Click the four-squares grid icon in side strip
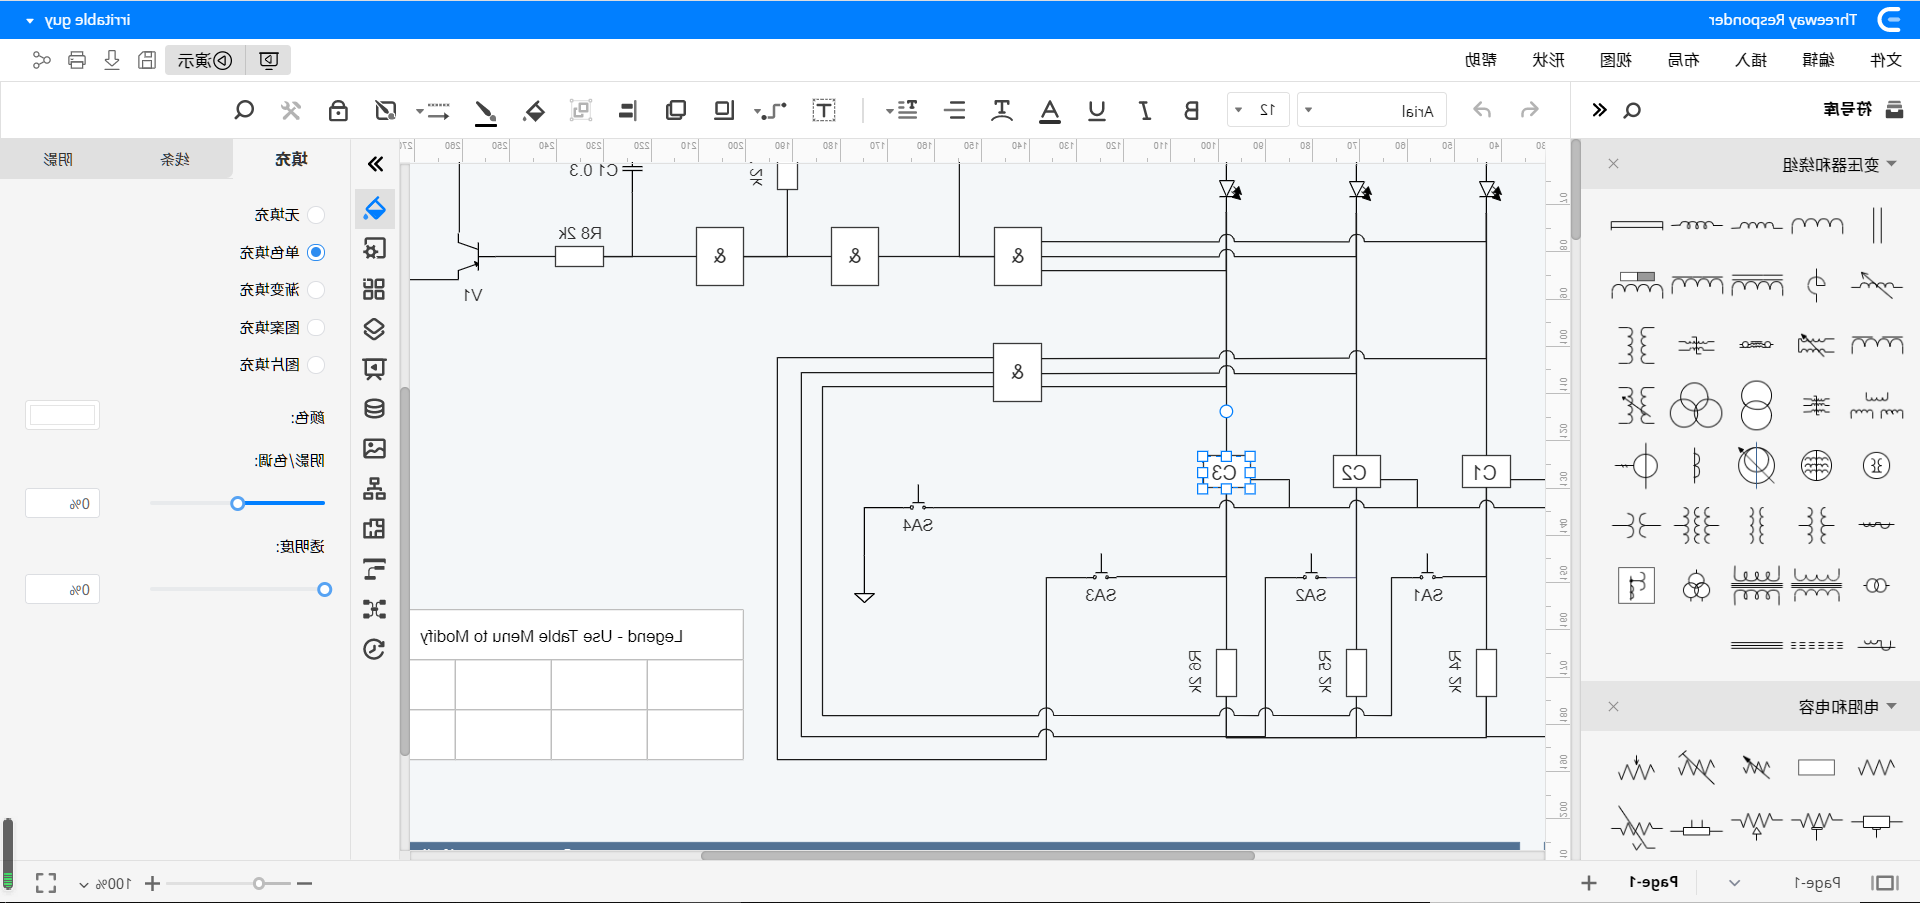Image resolution: width=1920 pixels, height=903 pixels. [374, 289]
